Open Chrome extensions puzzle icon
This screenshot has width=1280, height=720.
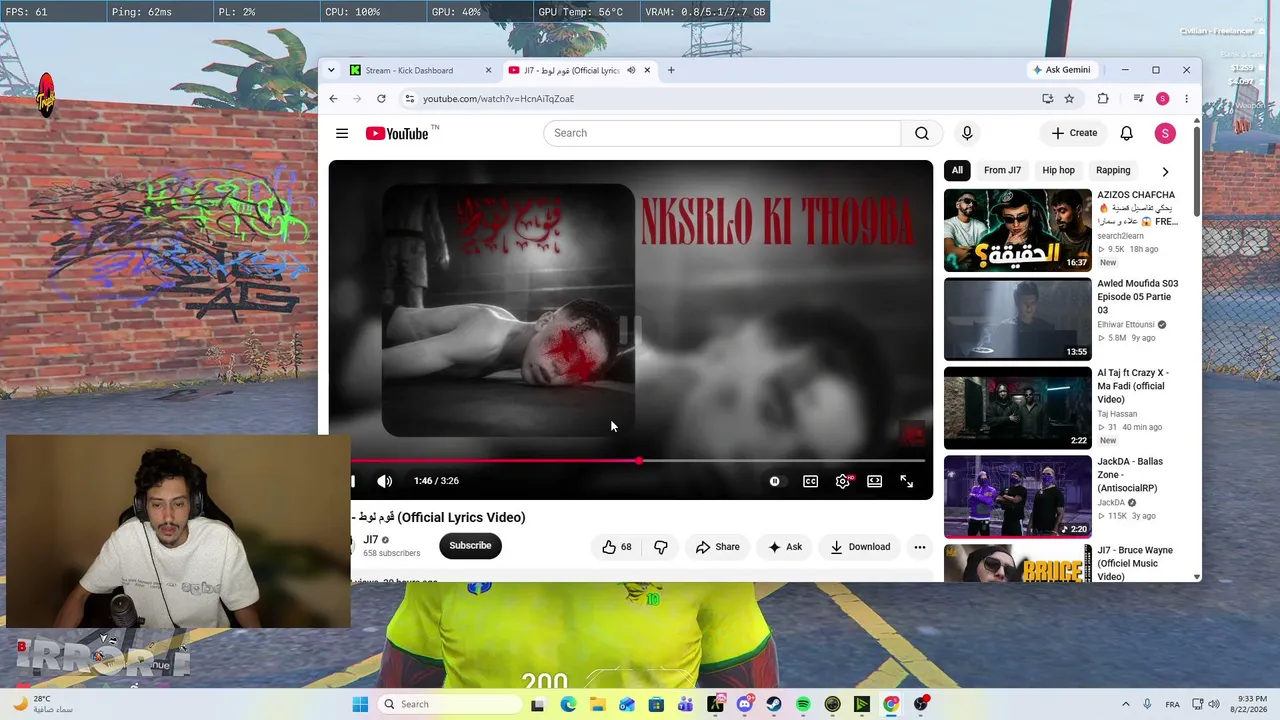point(1103,99)
